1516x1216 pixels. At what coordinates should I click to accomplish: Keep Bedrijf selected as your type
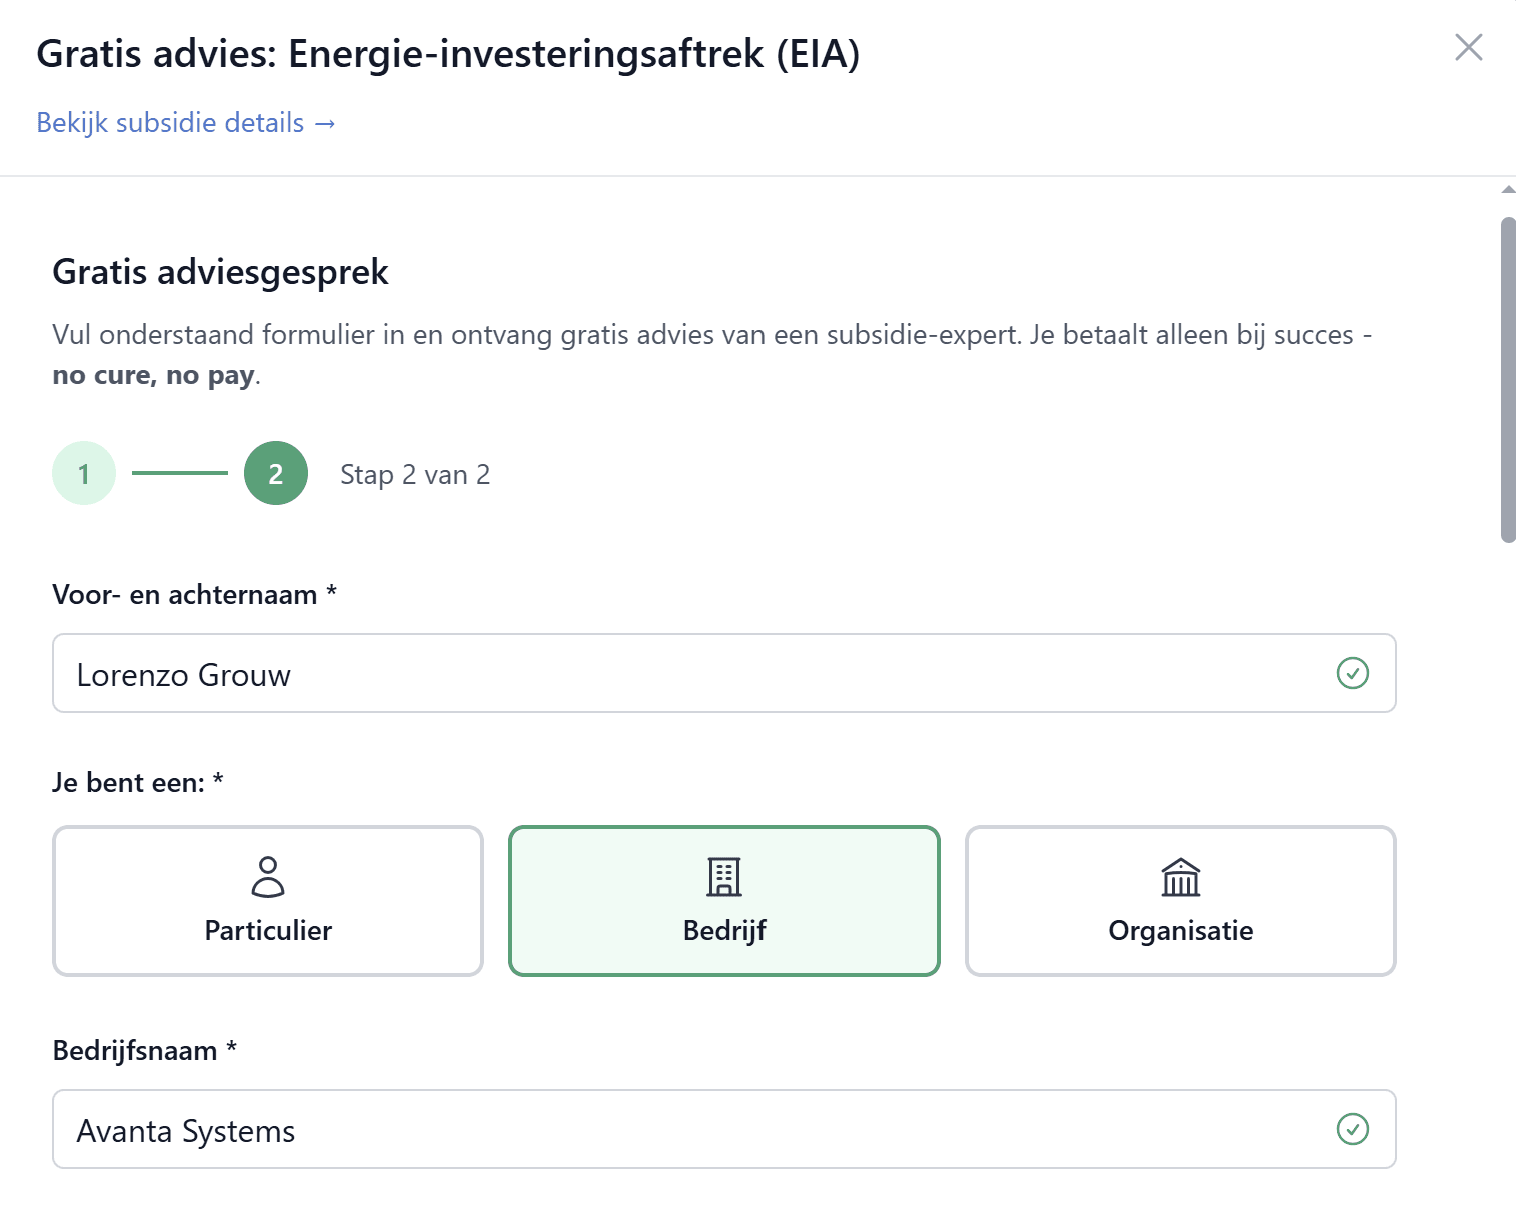click(723, 901)
